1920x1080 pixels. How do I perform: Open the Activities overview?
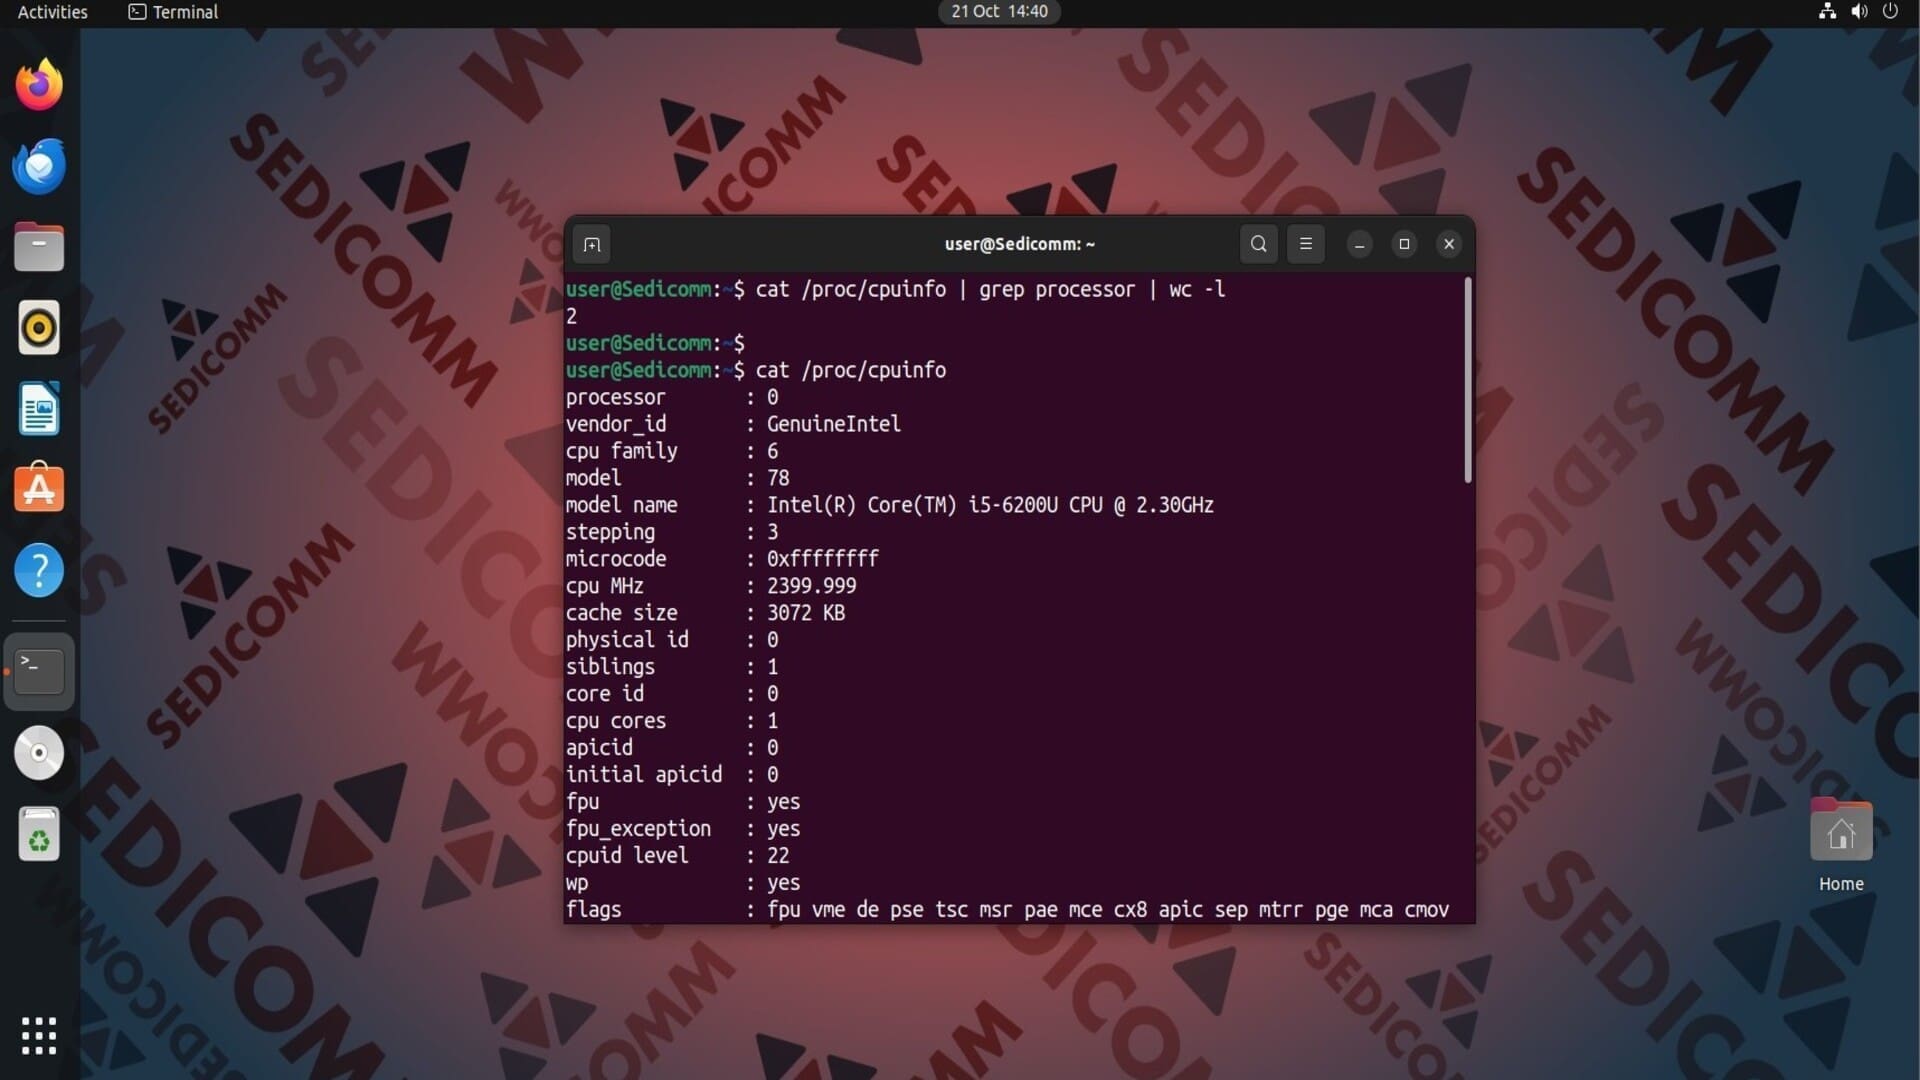point(53,12)
